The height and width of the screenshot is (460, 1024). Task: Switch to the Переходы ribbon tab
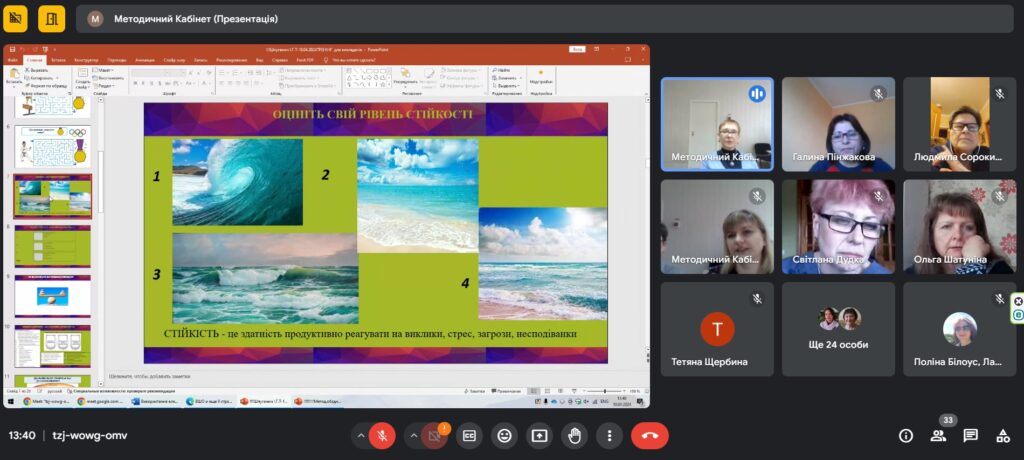tap(117, 60)
